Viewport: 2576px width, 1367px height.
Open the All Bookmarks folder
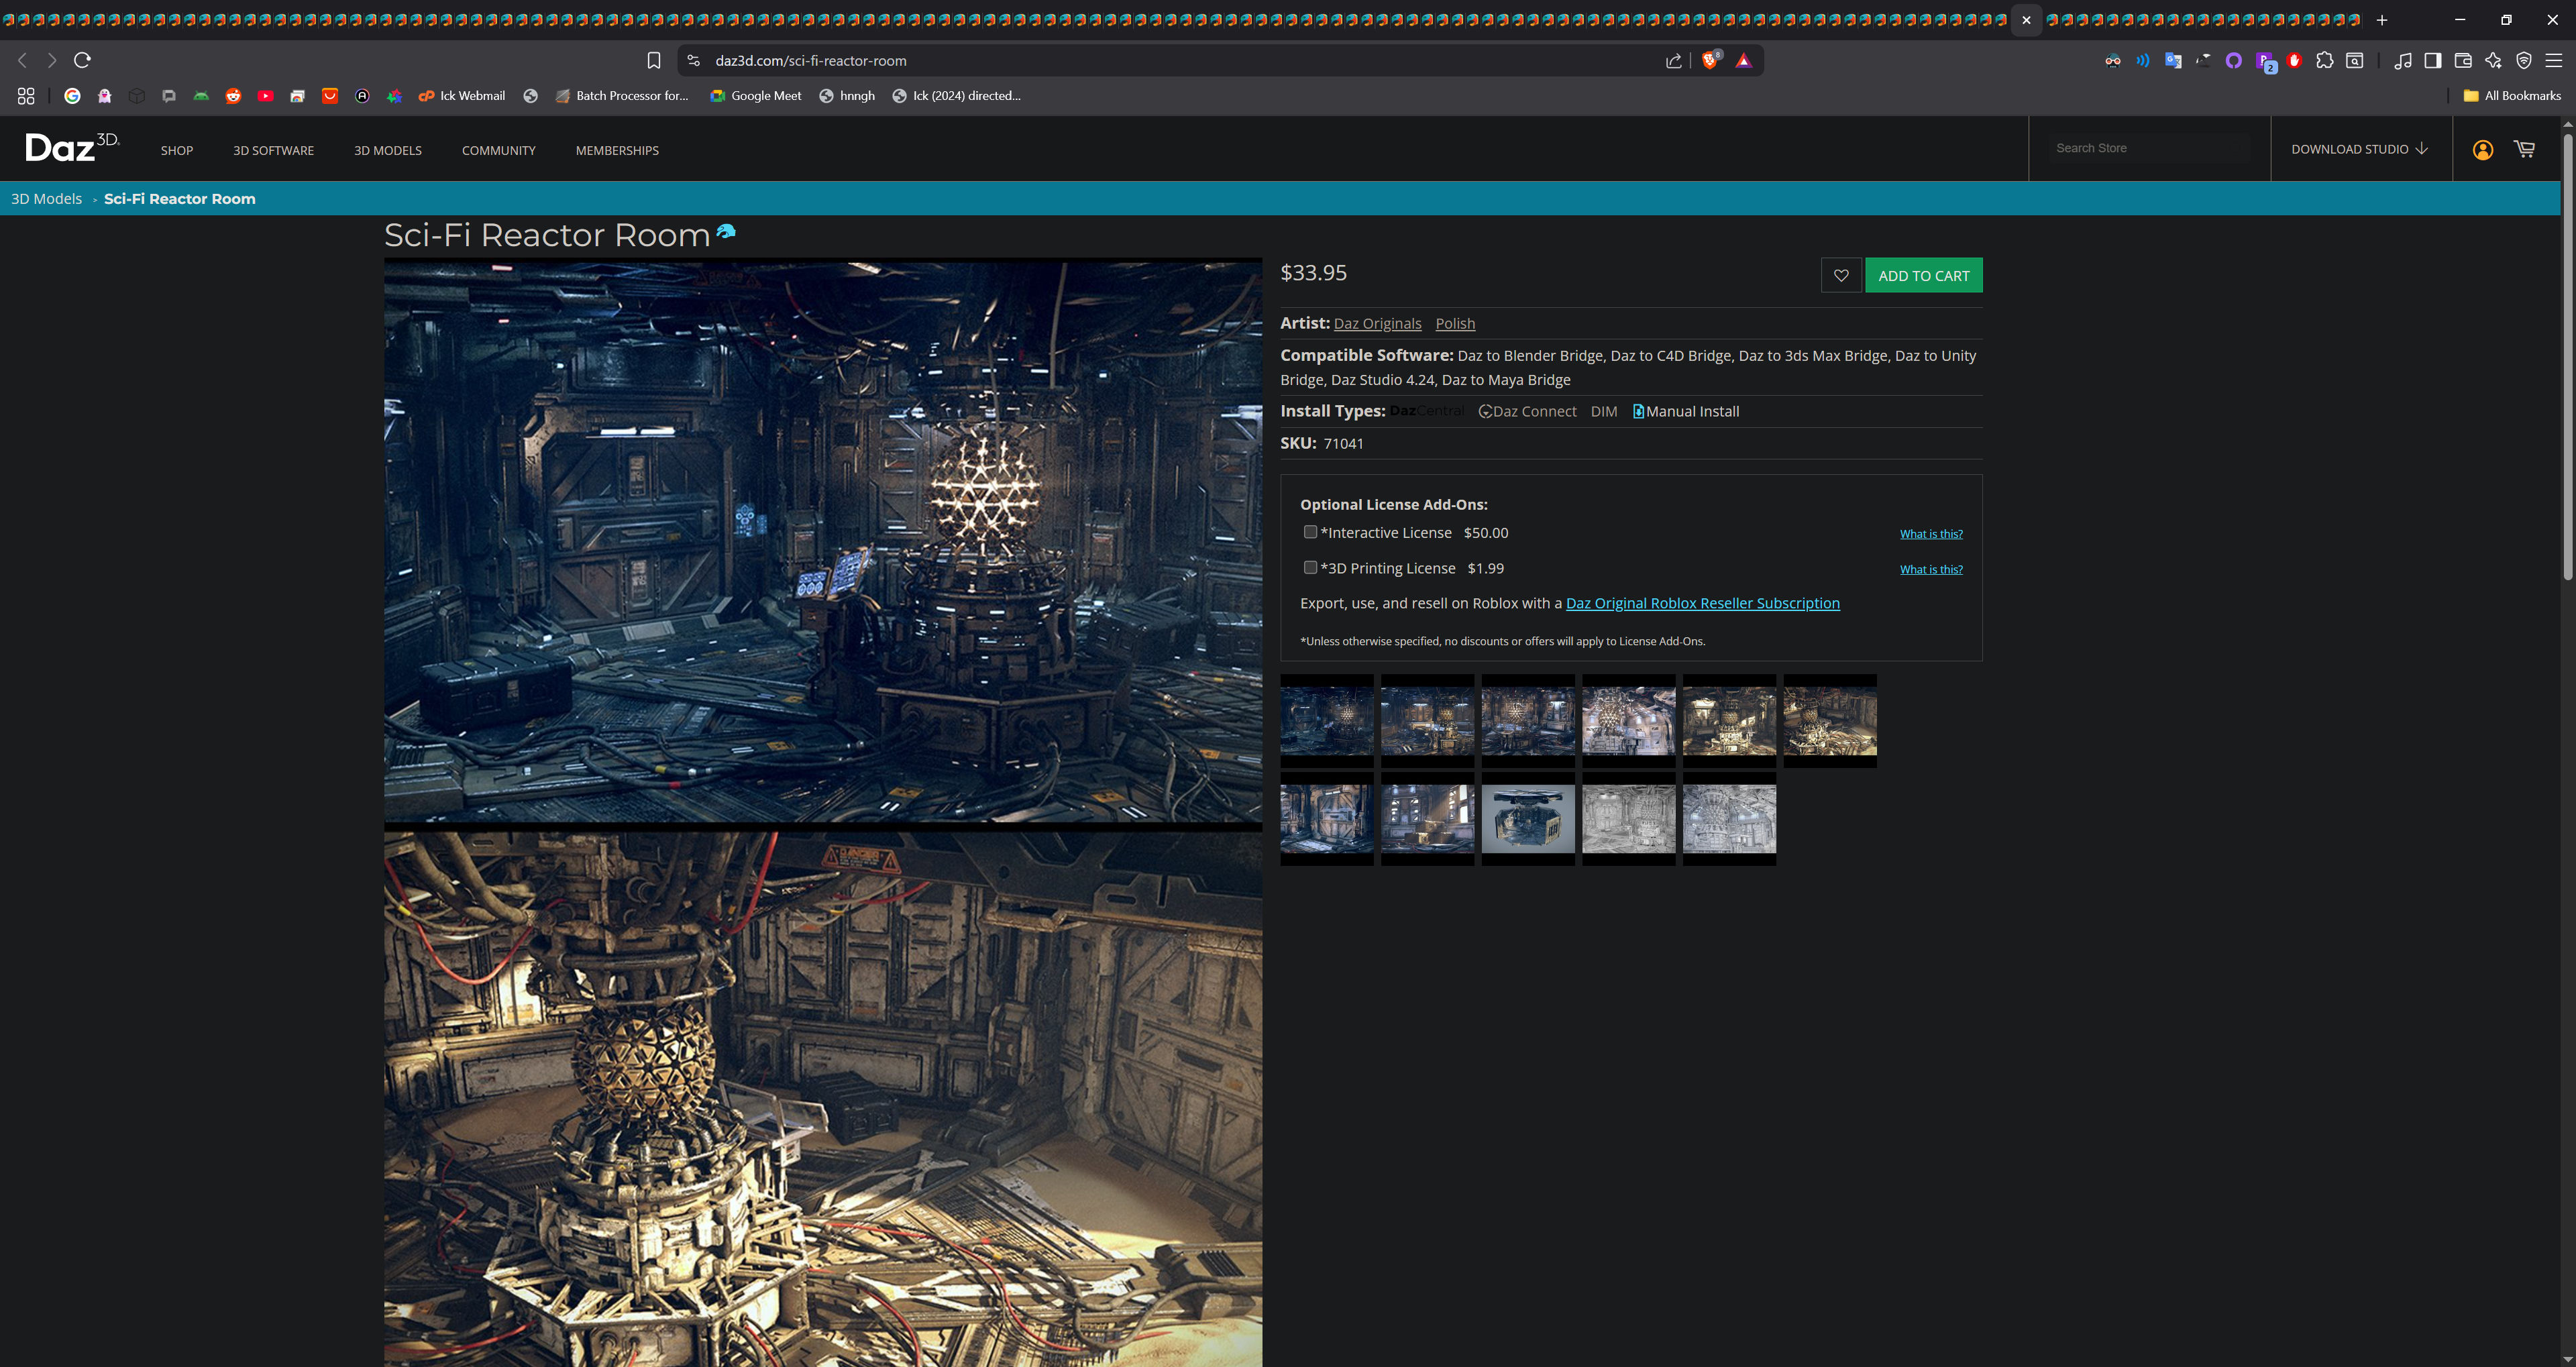(2512, 96)
